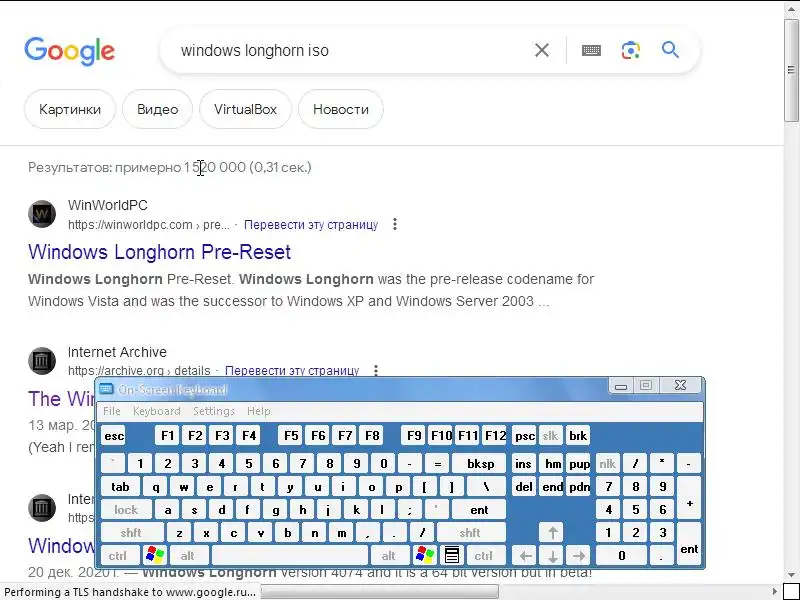This screenshot has height=600, width=800.
Task: Click the right Windows logo key on the keyboard
Action: coord(424,555)
